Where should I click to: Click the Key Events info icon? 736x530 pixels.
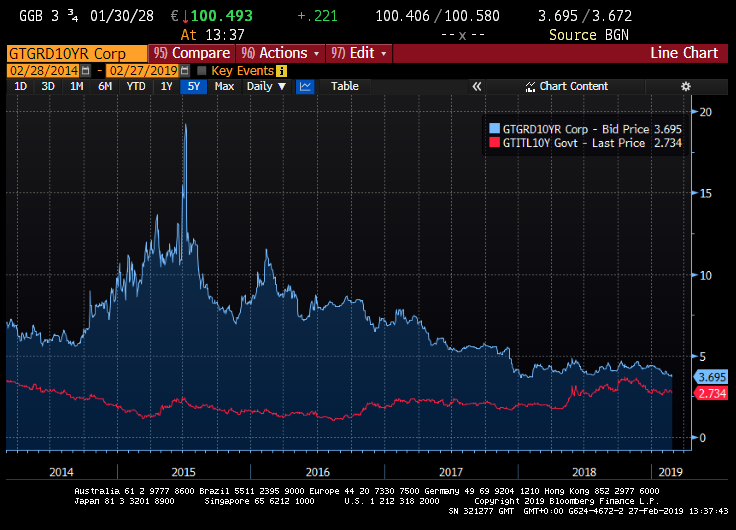(x=281, y=71)
